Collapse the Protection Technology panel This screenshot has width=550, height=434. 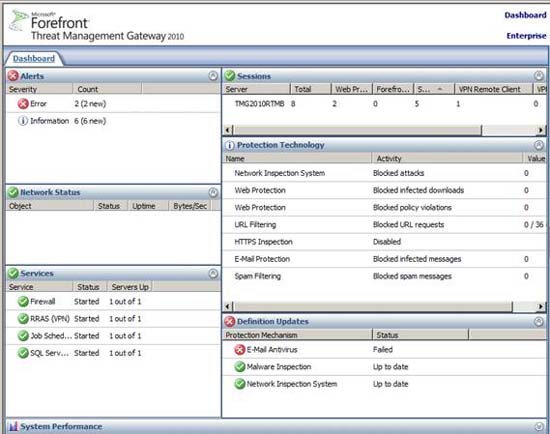(539, 145)
